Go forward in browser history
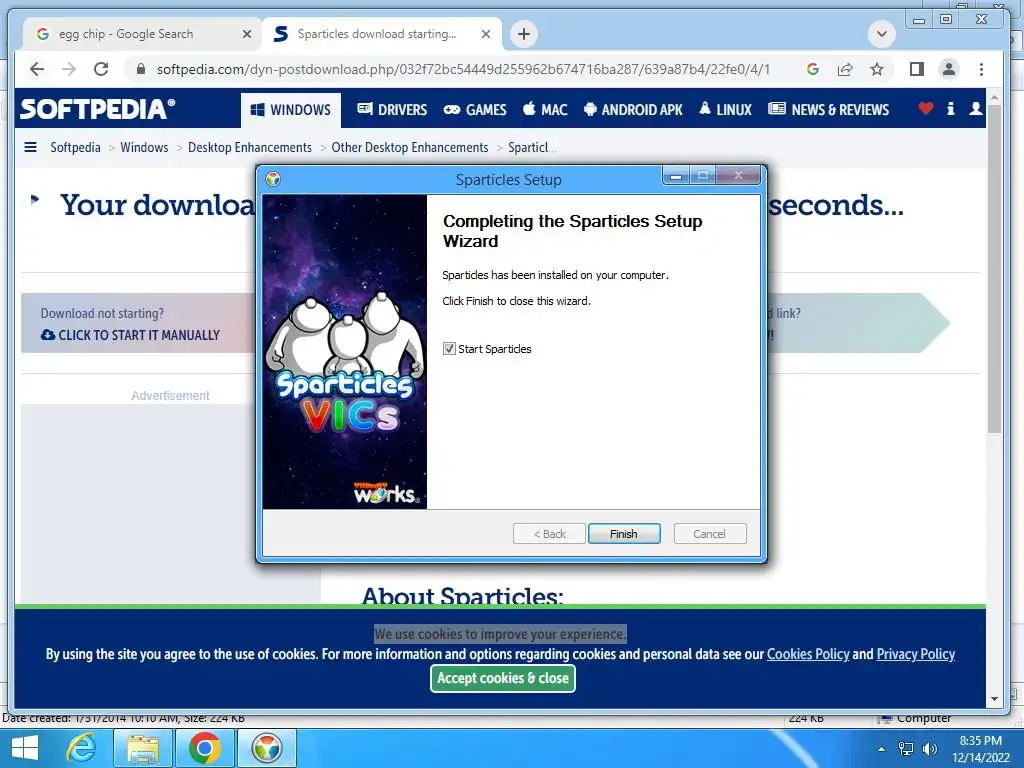This screenshot has width=1024, height=768. pyautogui.click(x=69, y=69)
